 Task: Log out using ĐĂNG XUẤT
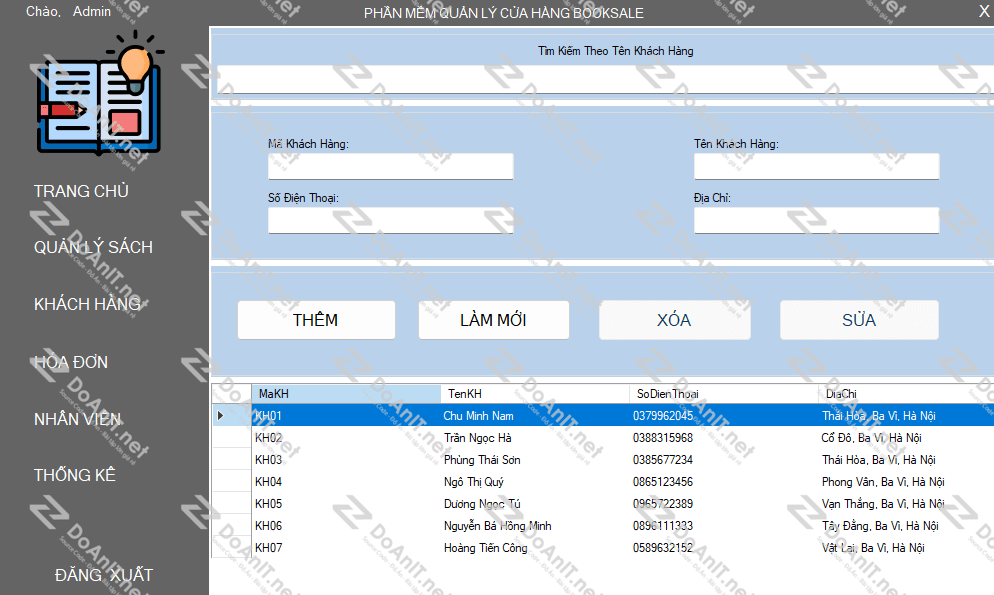pos(104,575)
